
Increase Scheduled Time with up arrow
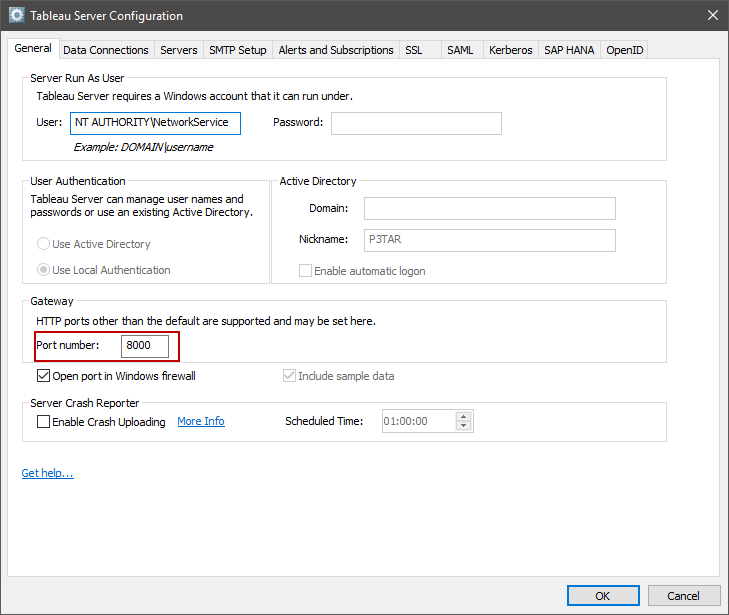click(x=464, y=416)
